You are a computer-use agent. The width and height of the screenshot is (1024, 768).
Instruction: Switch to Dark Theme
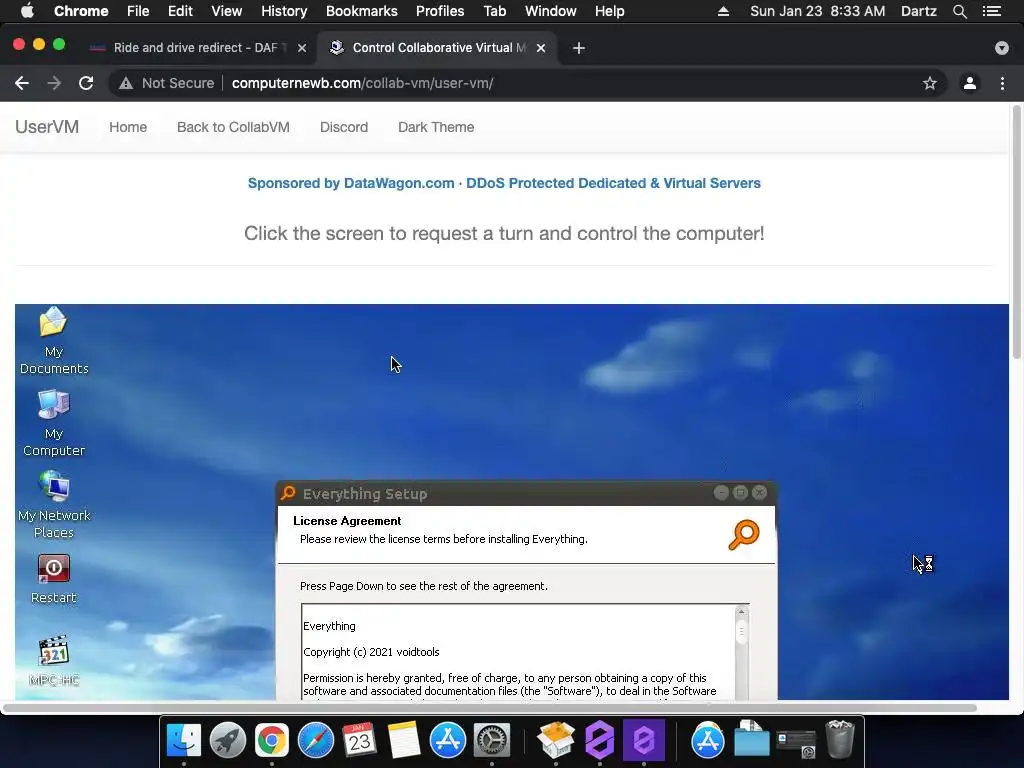click(436, 127)
